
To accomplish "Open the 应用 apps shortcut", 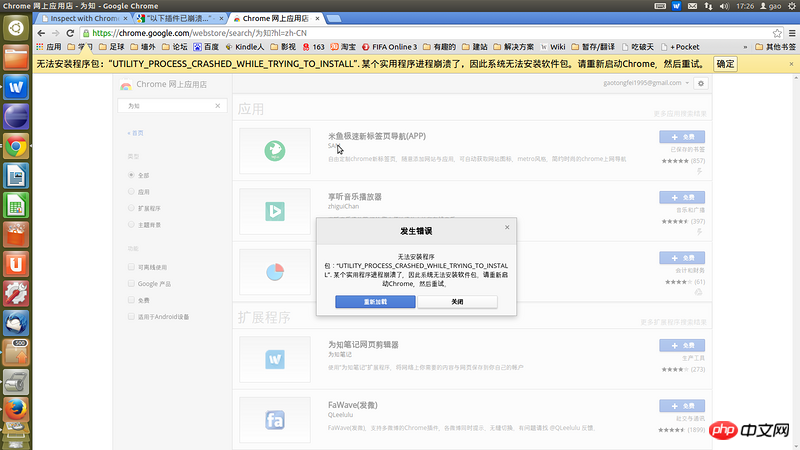I will pos(48,47).
